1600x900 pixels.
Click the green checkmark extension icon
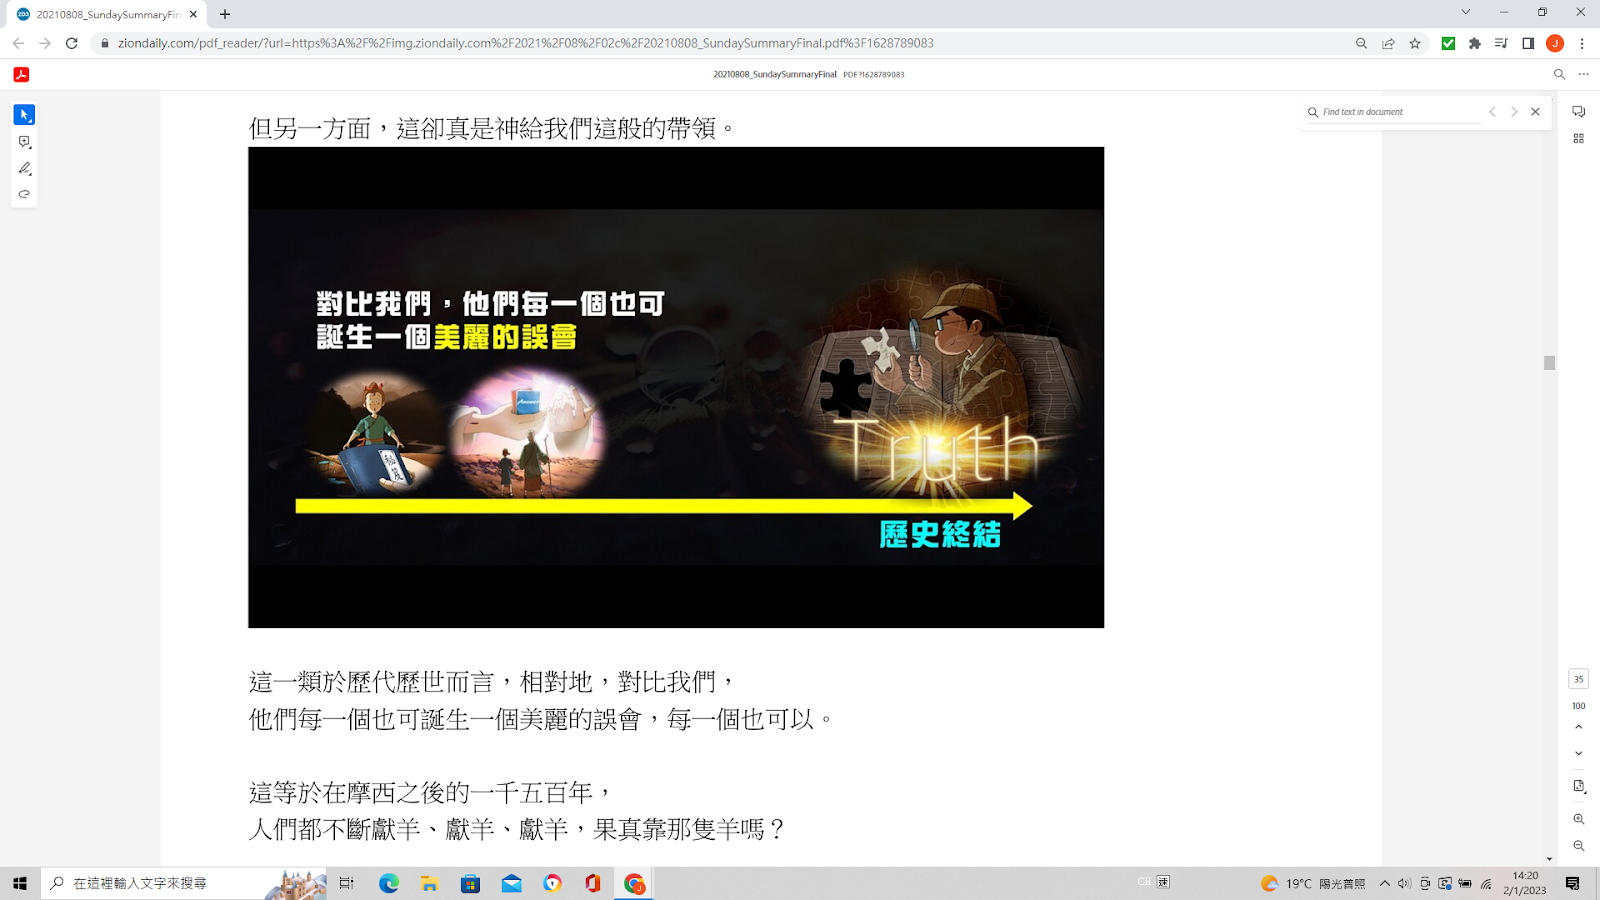click(1448, 43)
